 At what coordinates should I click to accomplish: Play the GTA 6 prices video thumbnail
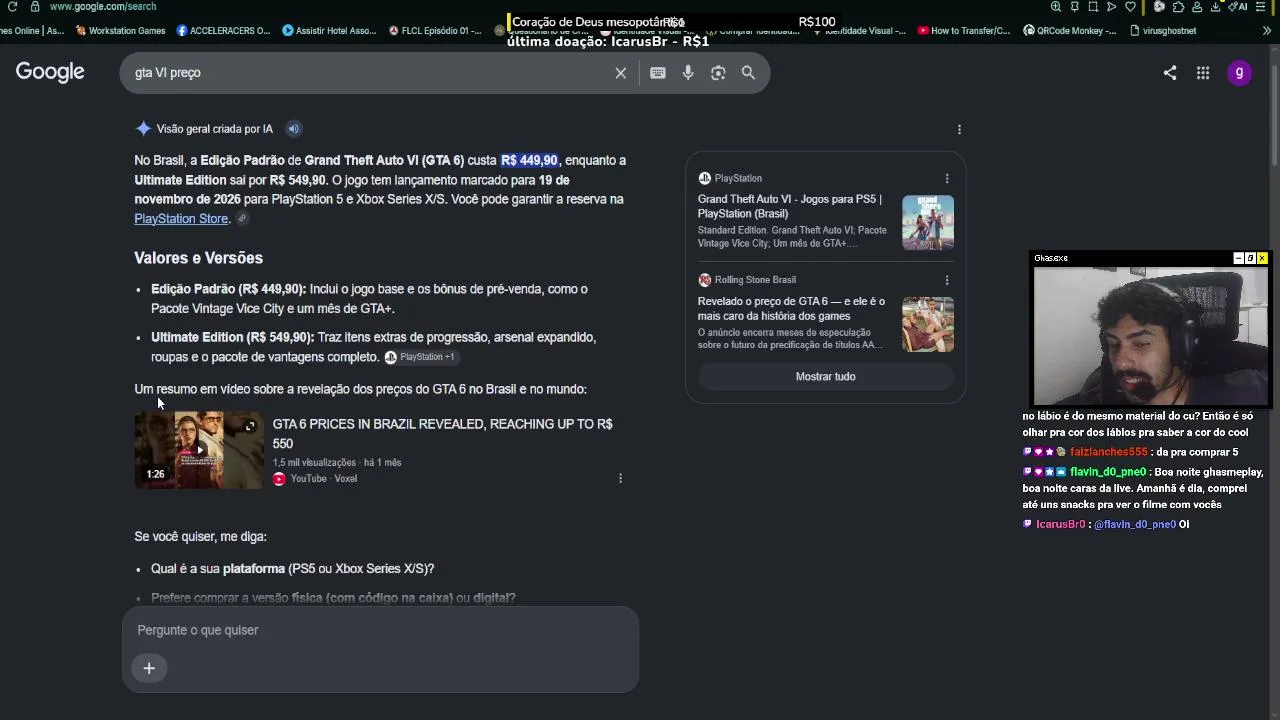coord(199,450)
